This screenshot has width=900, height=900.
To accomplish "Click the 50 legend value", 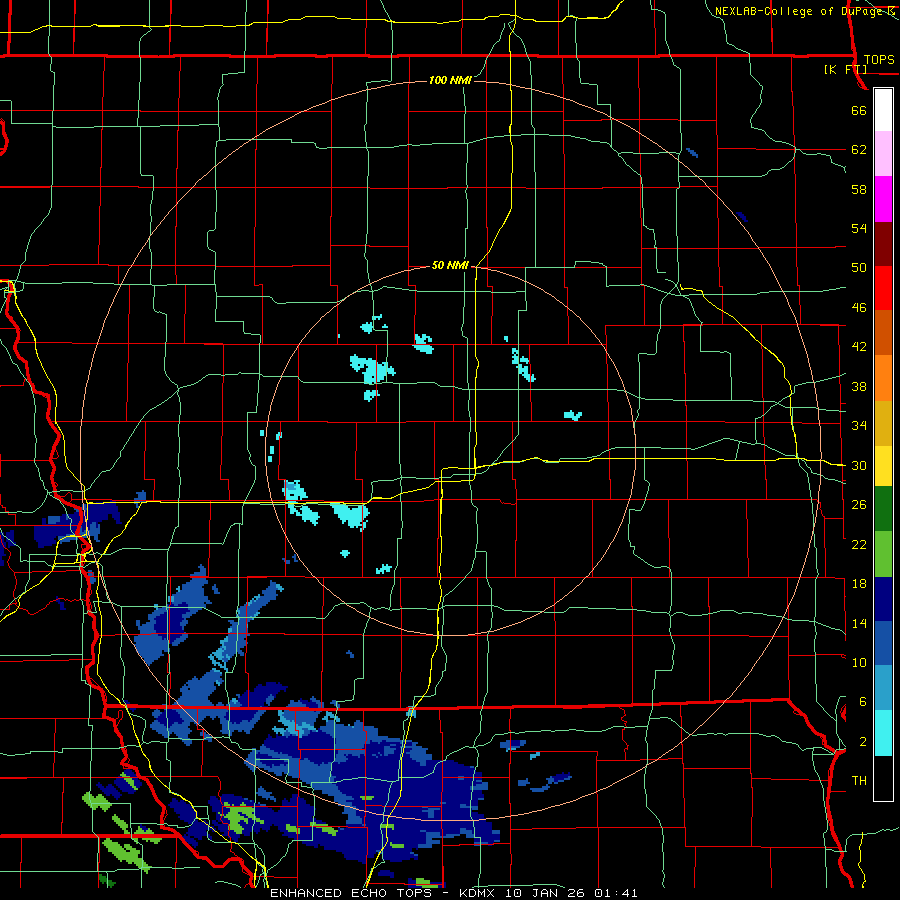I will 859,268.
